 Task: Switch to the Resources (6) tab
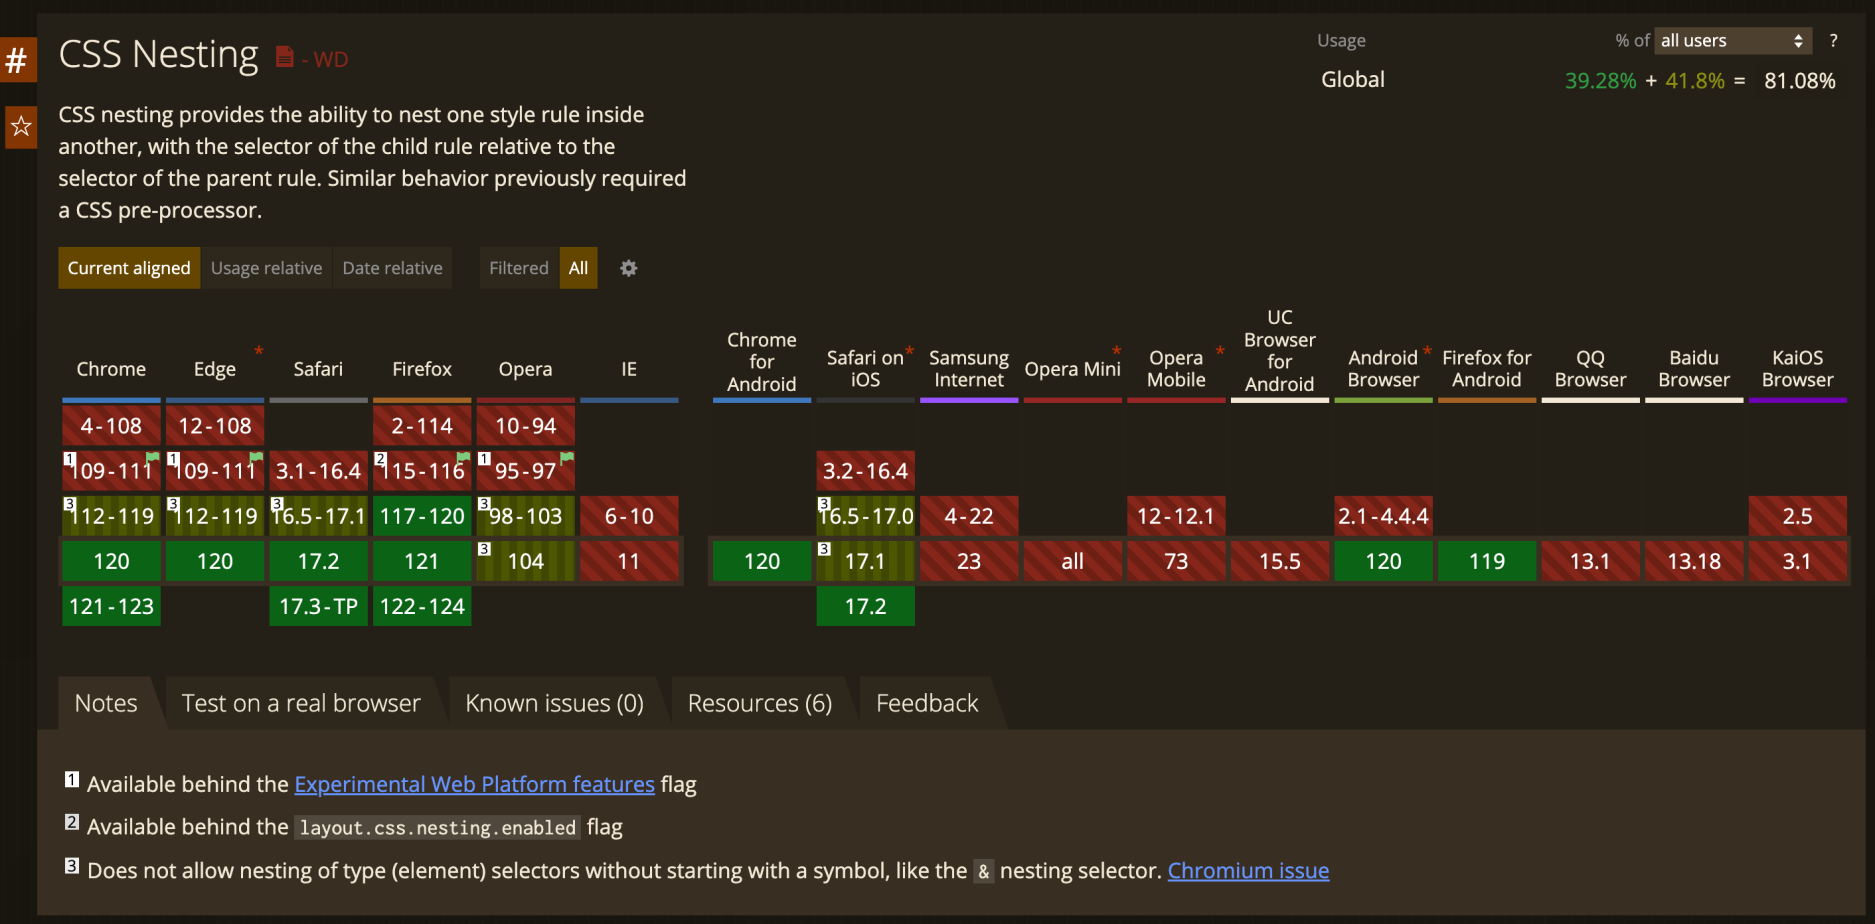point(759,703)
